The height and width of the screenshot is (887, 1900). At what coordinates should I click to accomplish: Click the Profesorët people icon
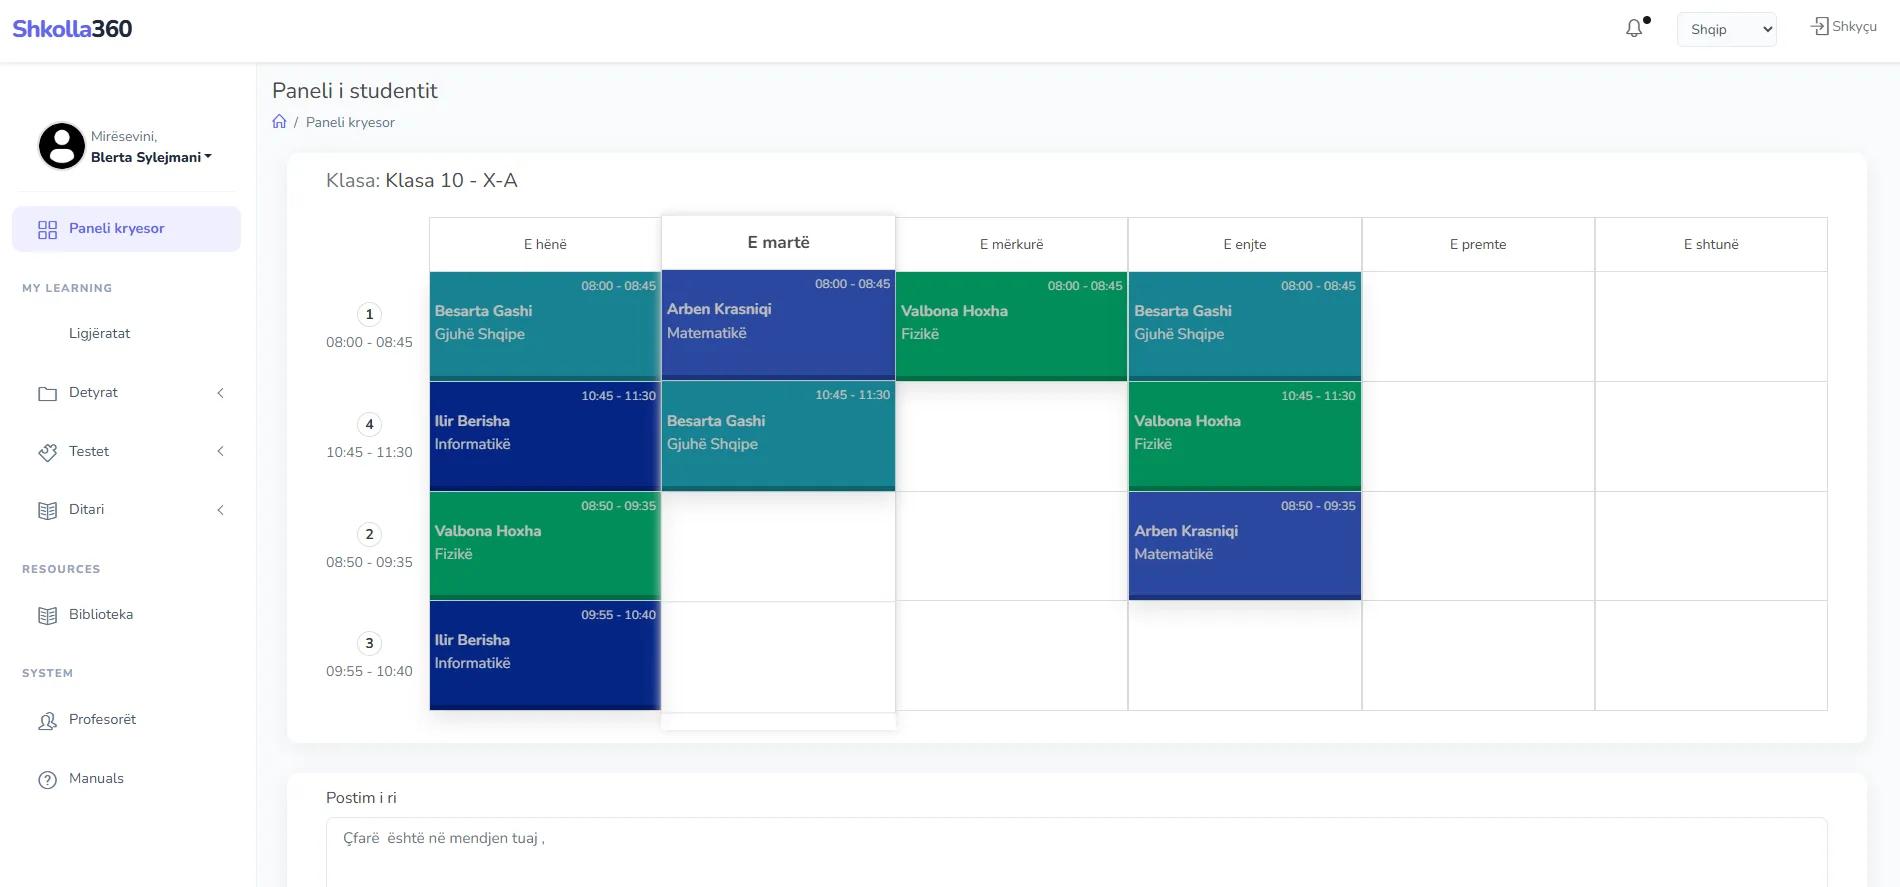click(47, 721)
